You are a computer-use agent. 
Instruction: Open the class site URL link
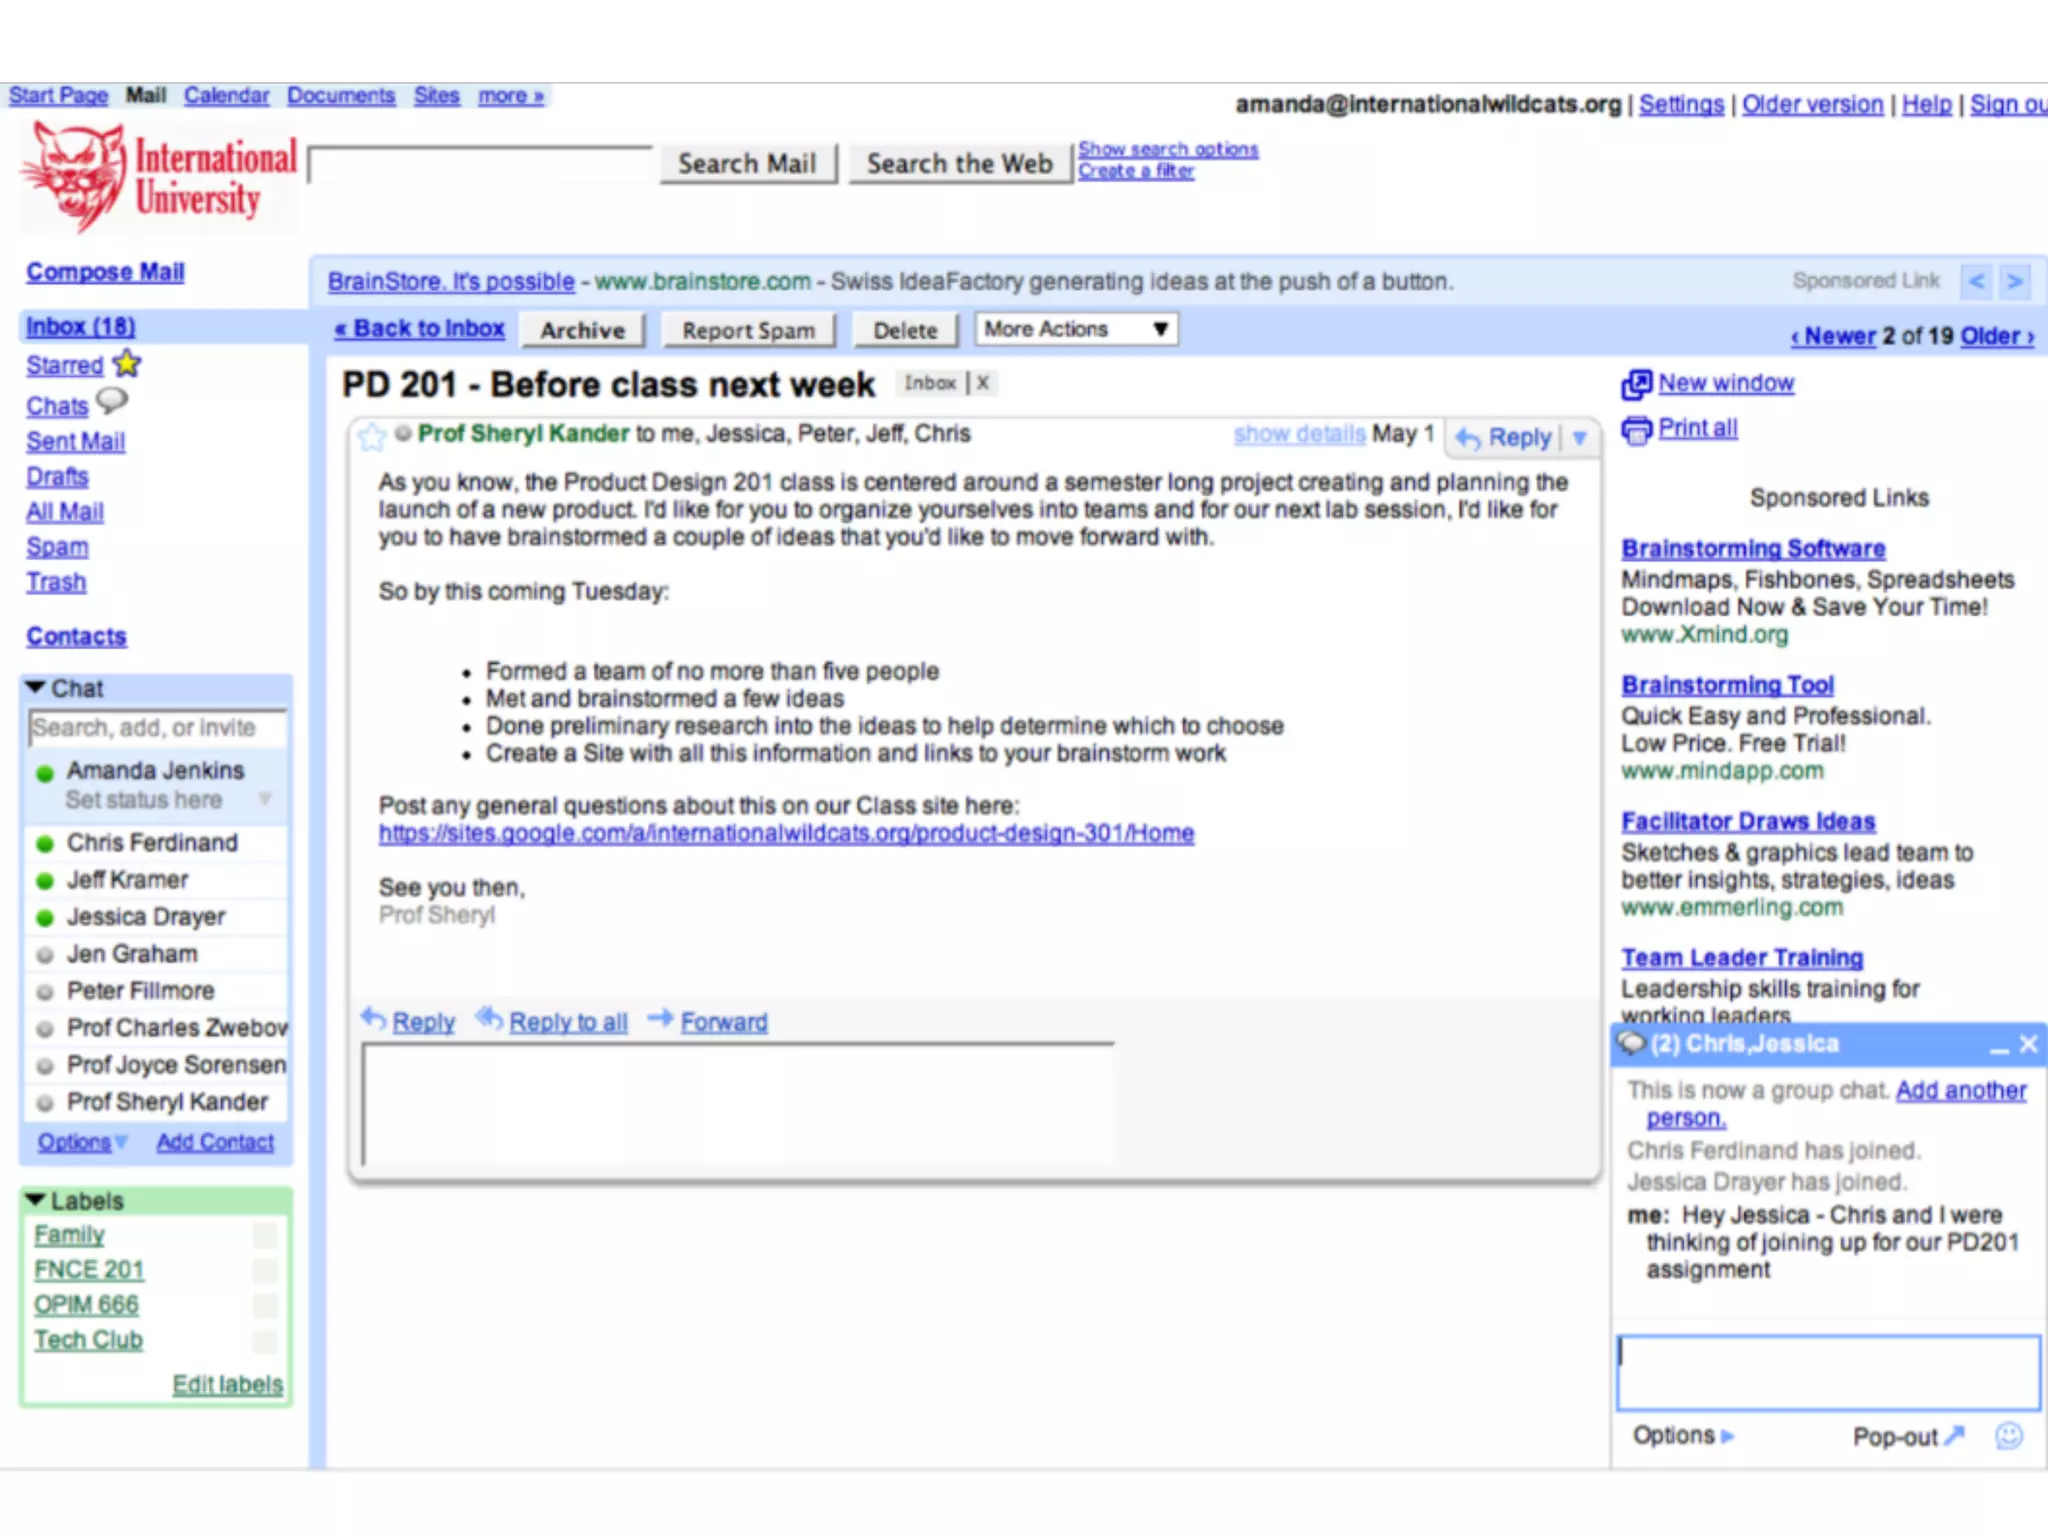(786, 833)
